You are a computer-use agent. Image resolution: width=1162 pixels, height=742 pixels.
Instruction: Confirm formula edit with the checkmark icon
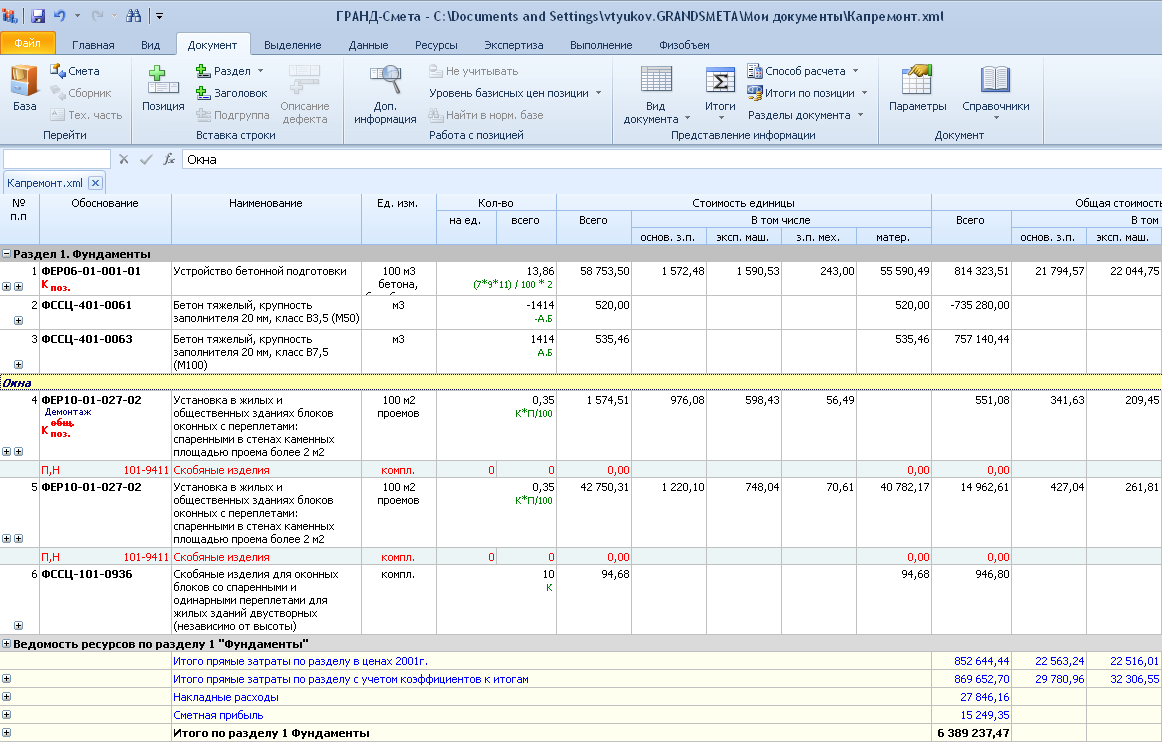[146, 159]
